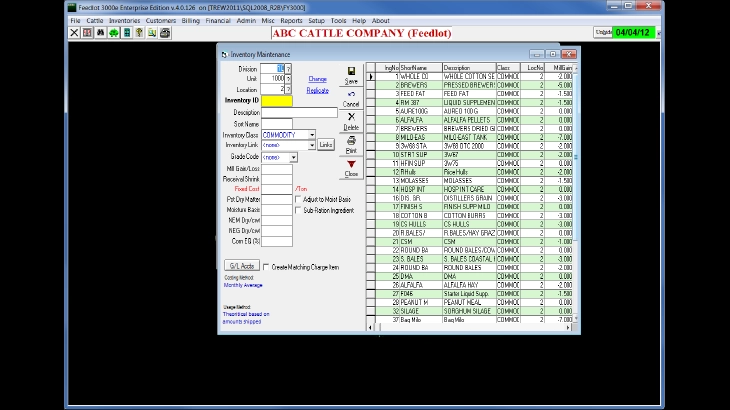Click the Fixed Cost input field
The height and width of the screenshot is (410, 730).
point(277,189)
